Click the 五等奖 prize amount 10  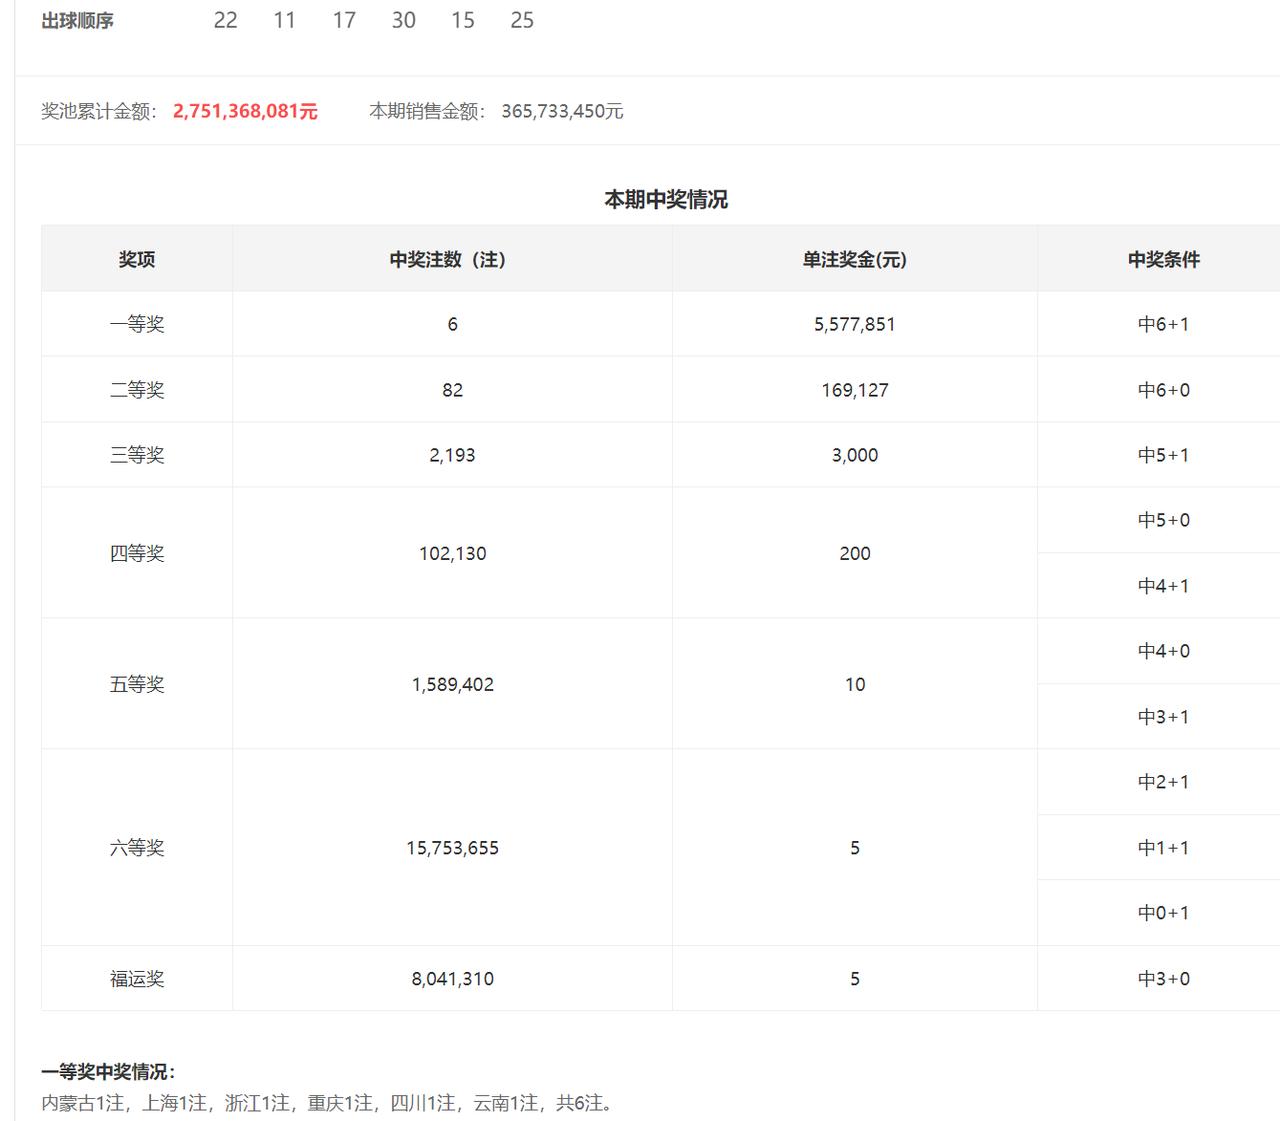(855, 684)
